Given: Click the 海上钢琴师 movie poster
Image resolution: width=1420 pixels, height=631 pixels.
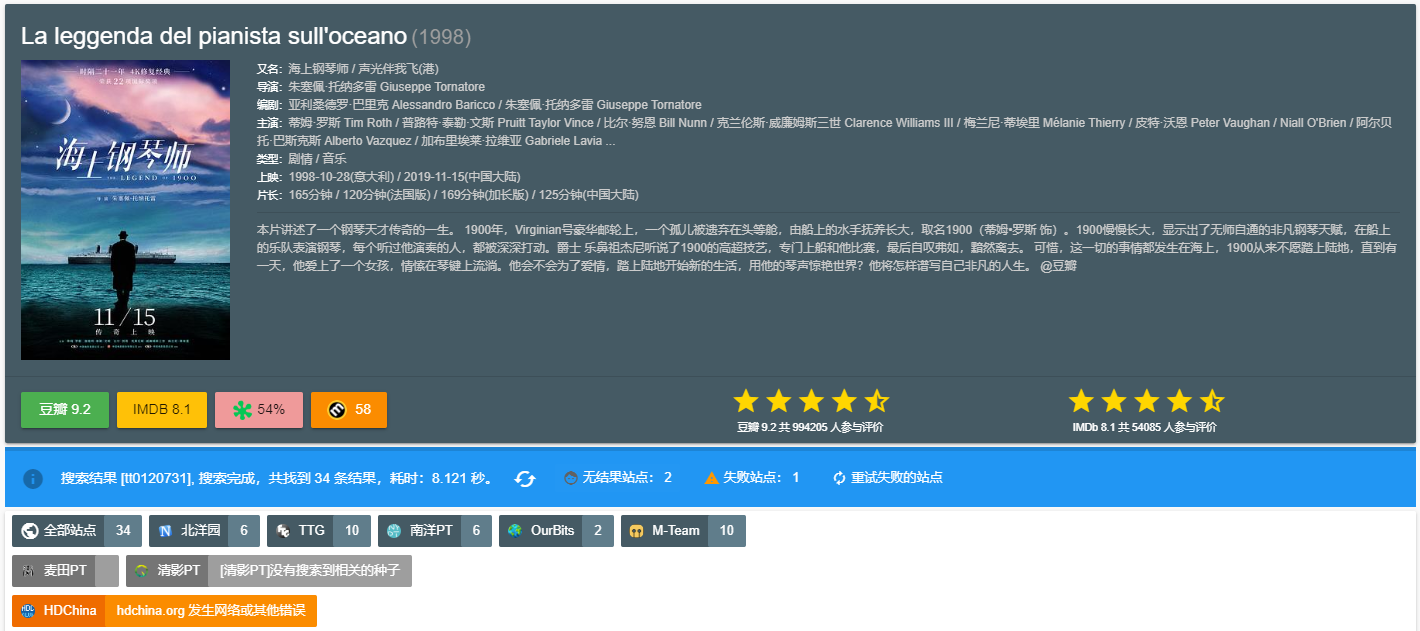Looking at the screenshot, I should pyautogui.click(x=124, y=210).
